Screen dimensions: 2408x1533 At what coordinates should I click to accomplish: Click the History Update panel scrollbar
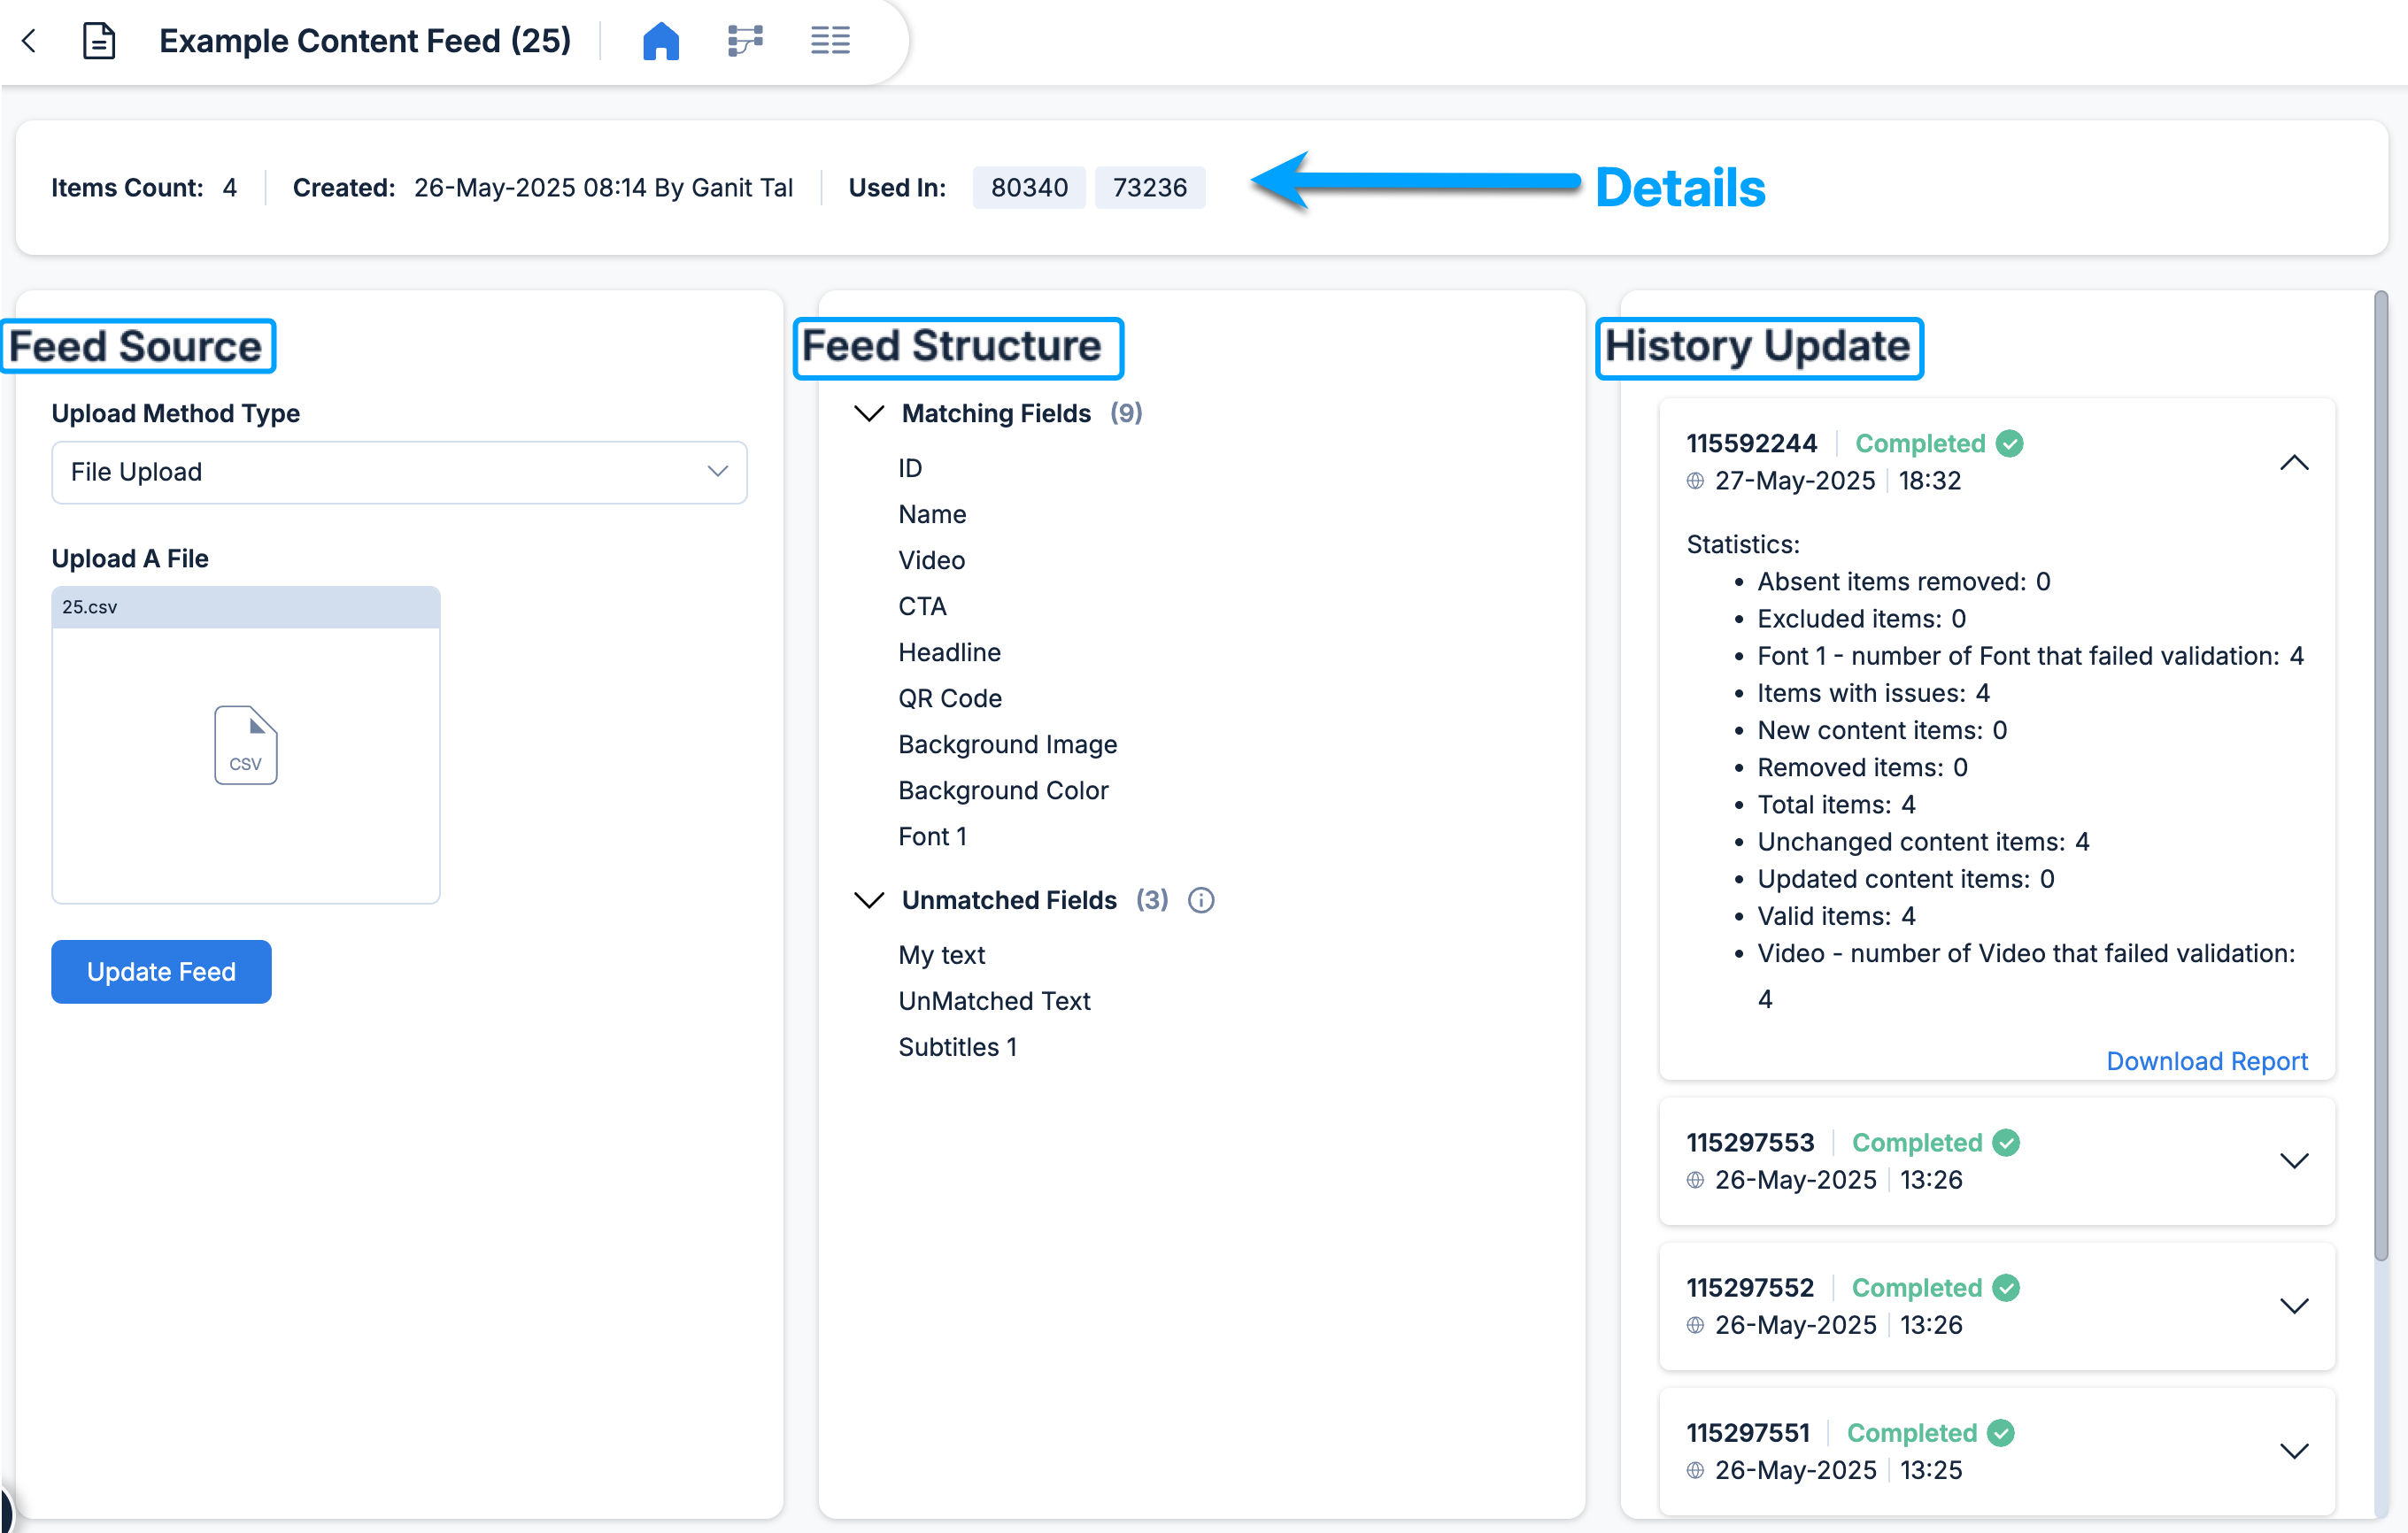(x=2381, y=775)
